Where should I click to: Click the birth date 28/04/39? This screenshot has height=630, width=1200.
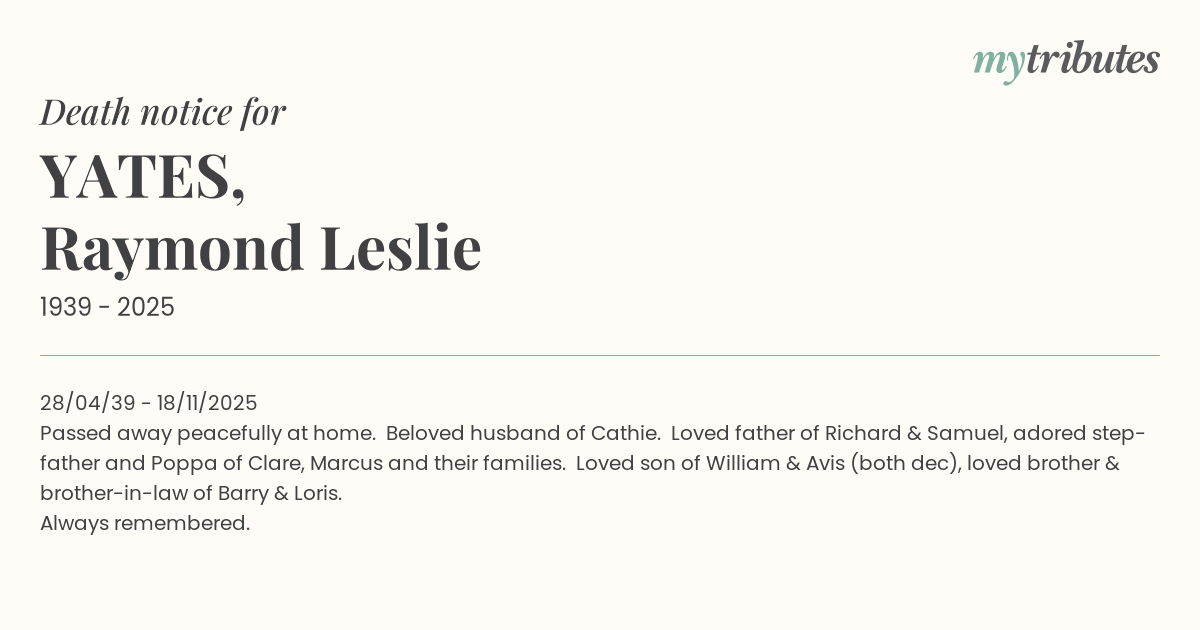[x=87, y=403]
